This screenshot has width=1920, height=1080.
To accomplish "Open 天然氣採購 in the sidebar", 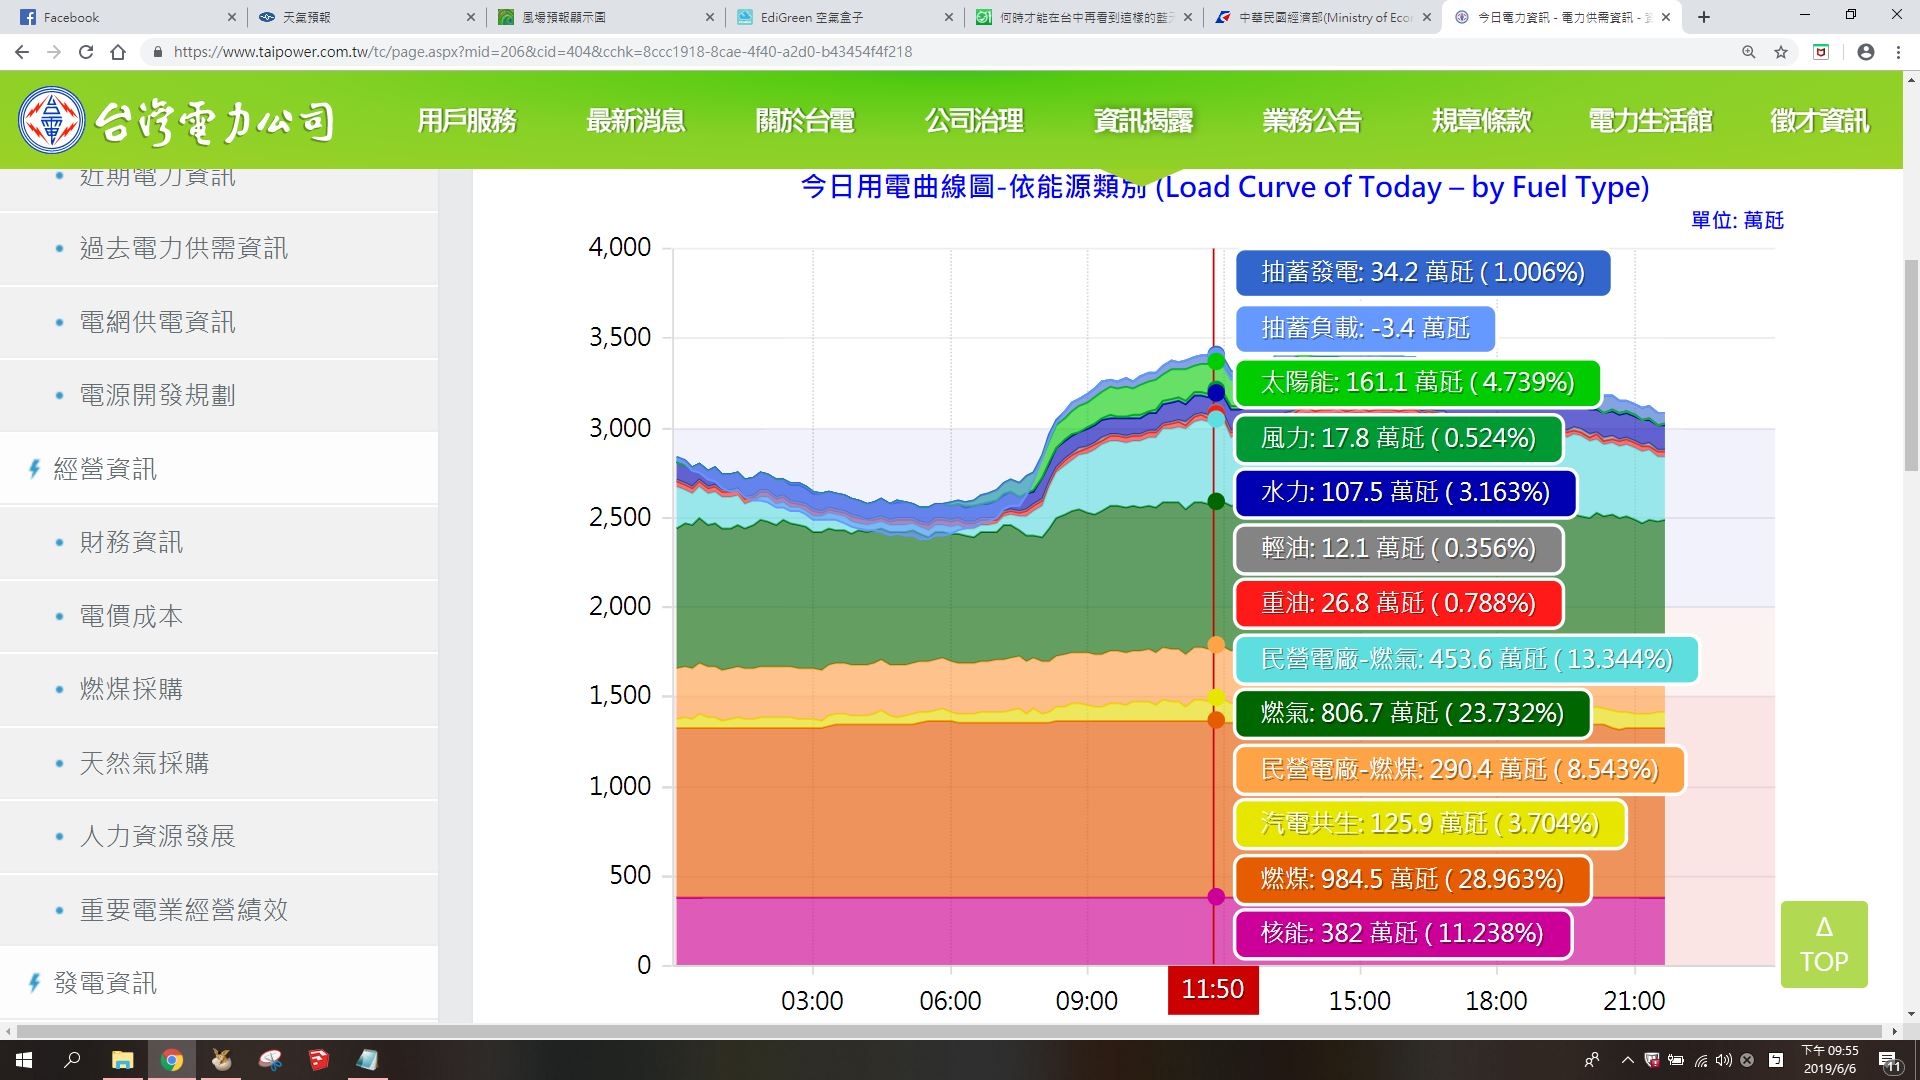I will click(219, 763).
